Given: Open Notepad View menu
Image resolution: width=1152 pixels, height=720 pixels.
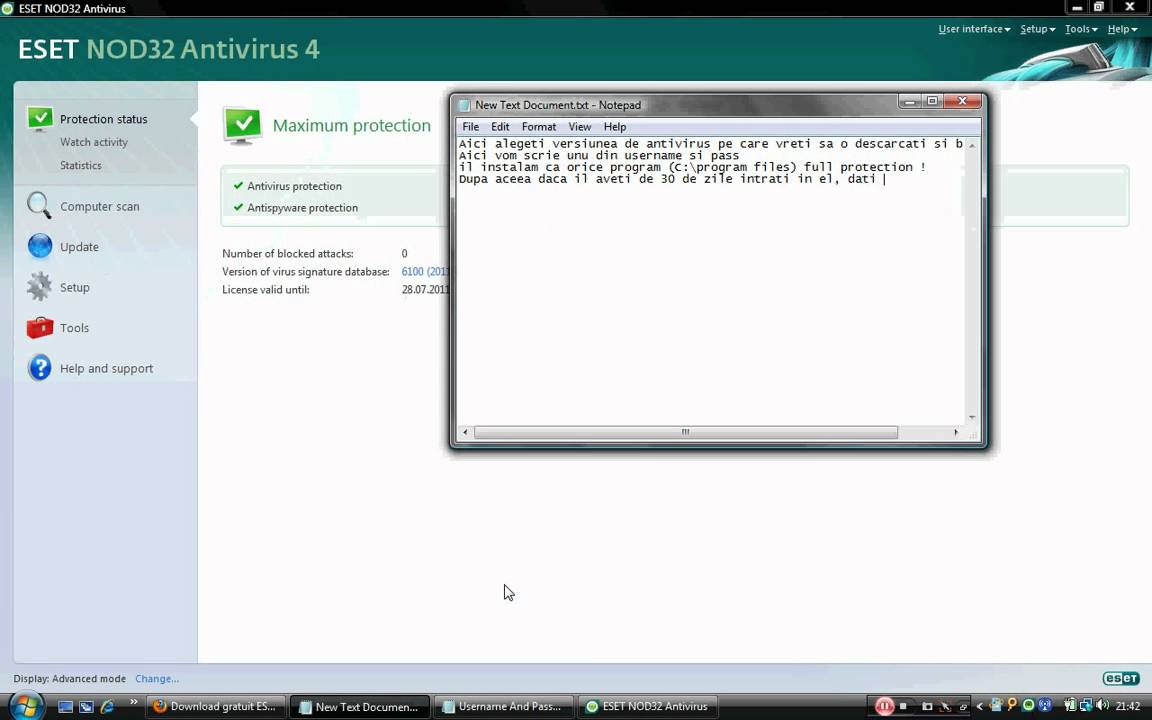Looking at the screenshot, I should point(580,126).
